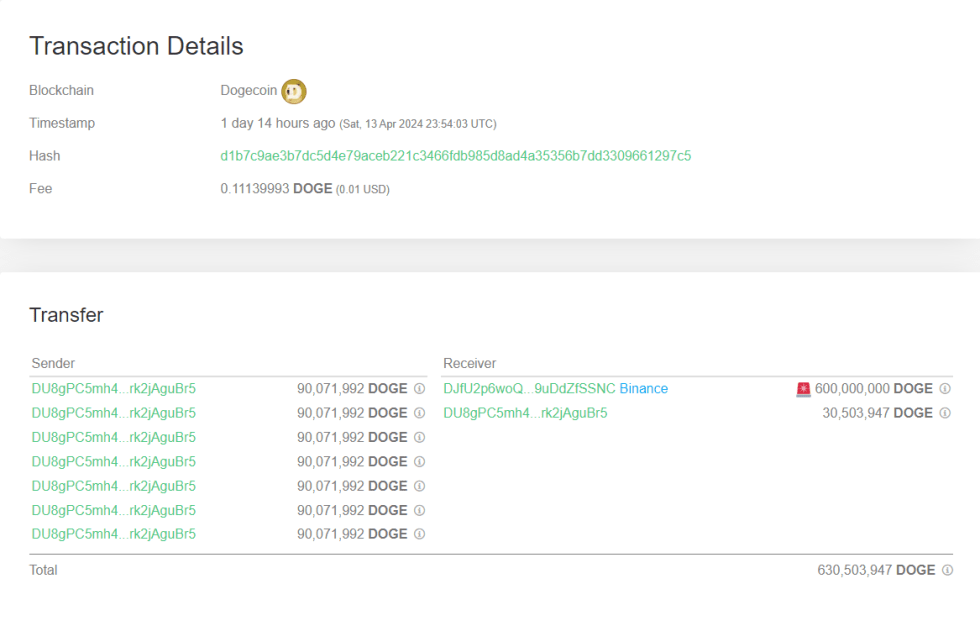Click info icon beside Total DOGE amount
This screenshot has height=626, width=980.
(946, 570)
